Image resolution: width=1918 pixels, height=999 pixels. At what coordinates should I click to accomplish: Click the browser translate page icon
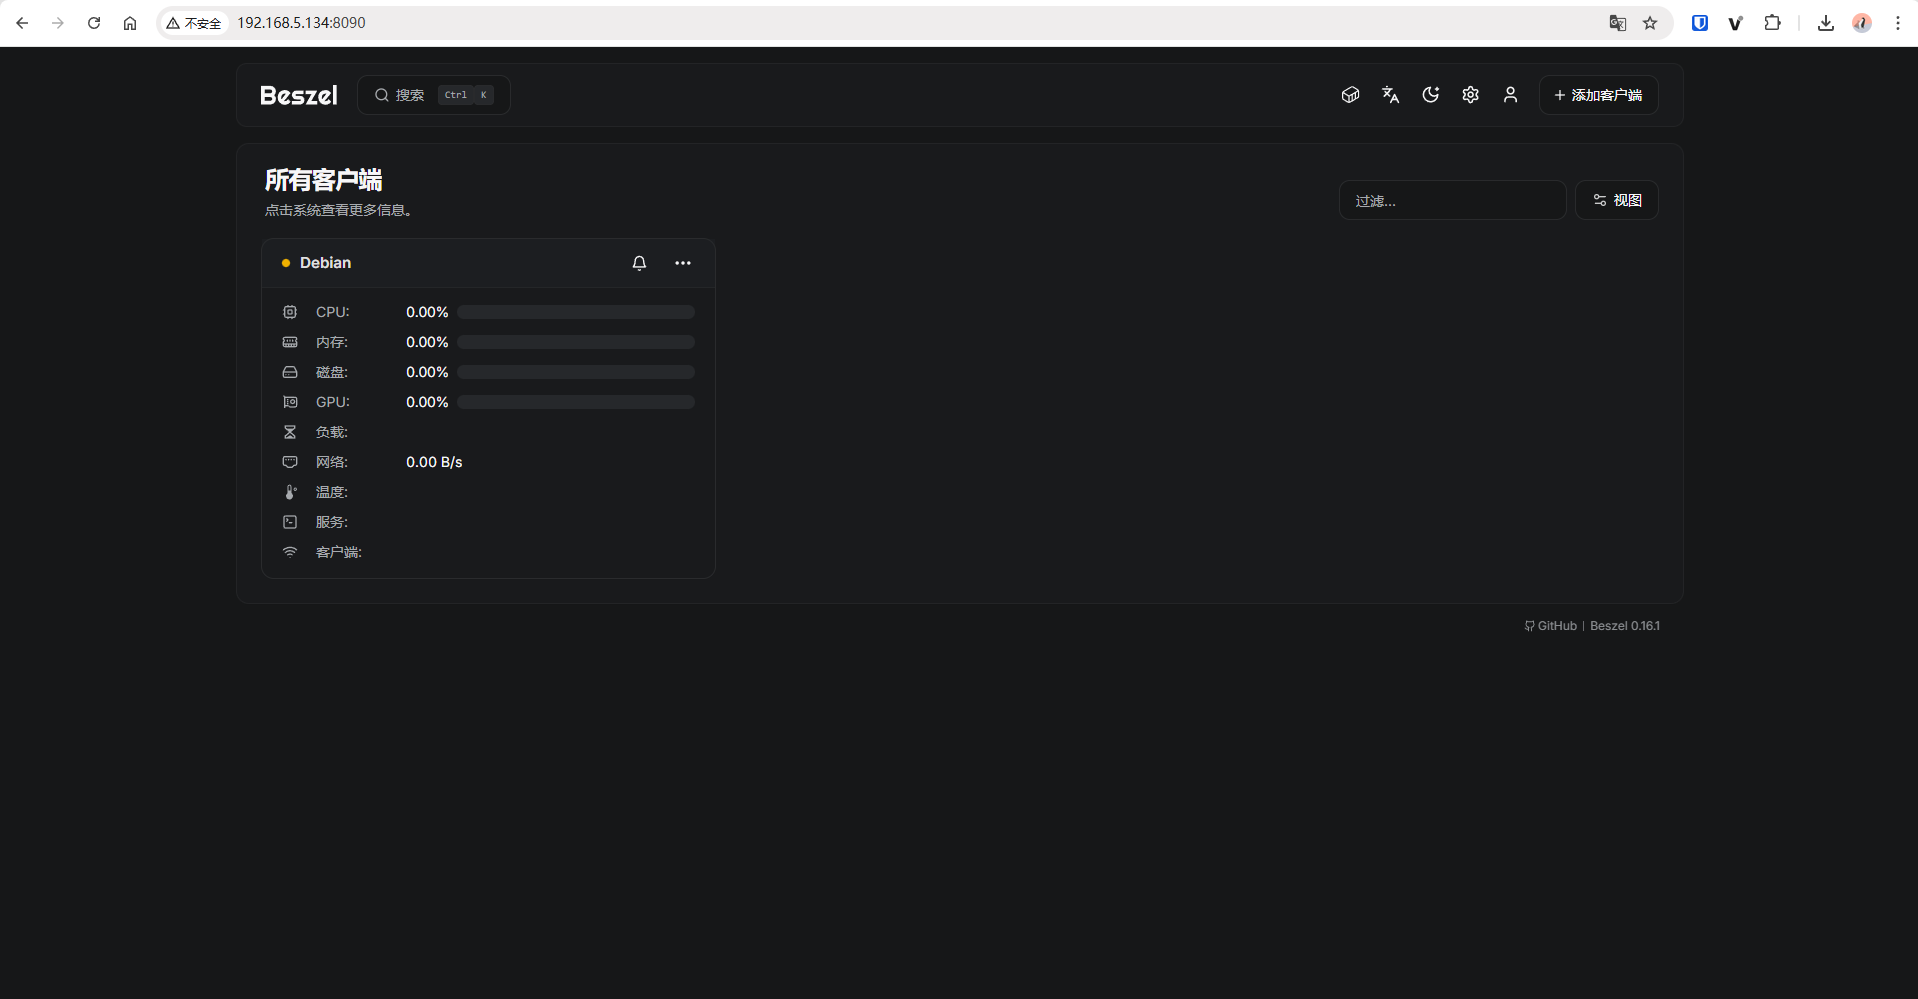1617,23
